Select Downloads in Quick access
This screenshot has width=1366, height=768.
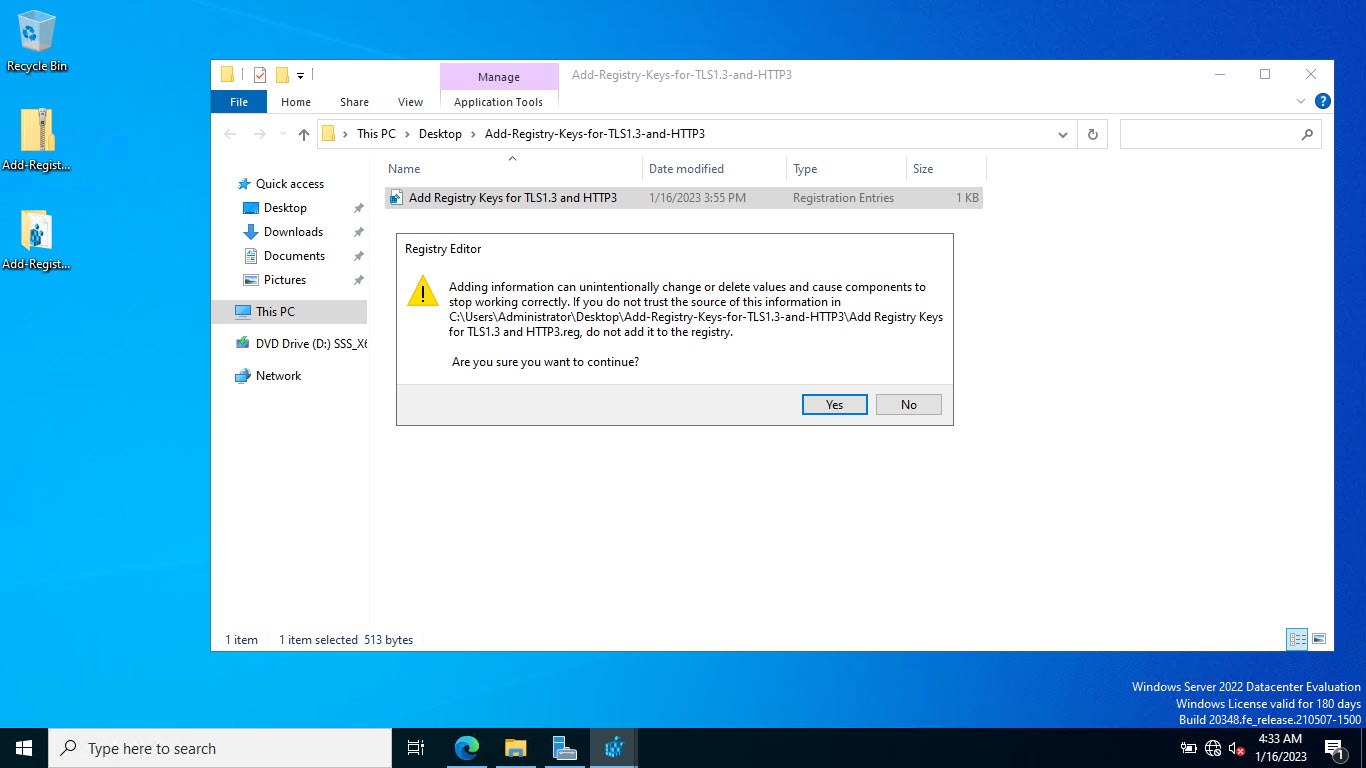[293, 232]
